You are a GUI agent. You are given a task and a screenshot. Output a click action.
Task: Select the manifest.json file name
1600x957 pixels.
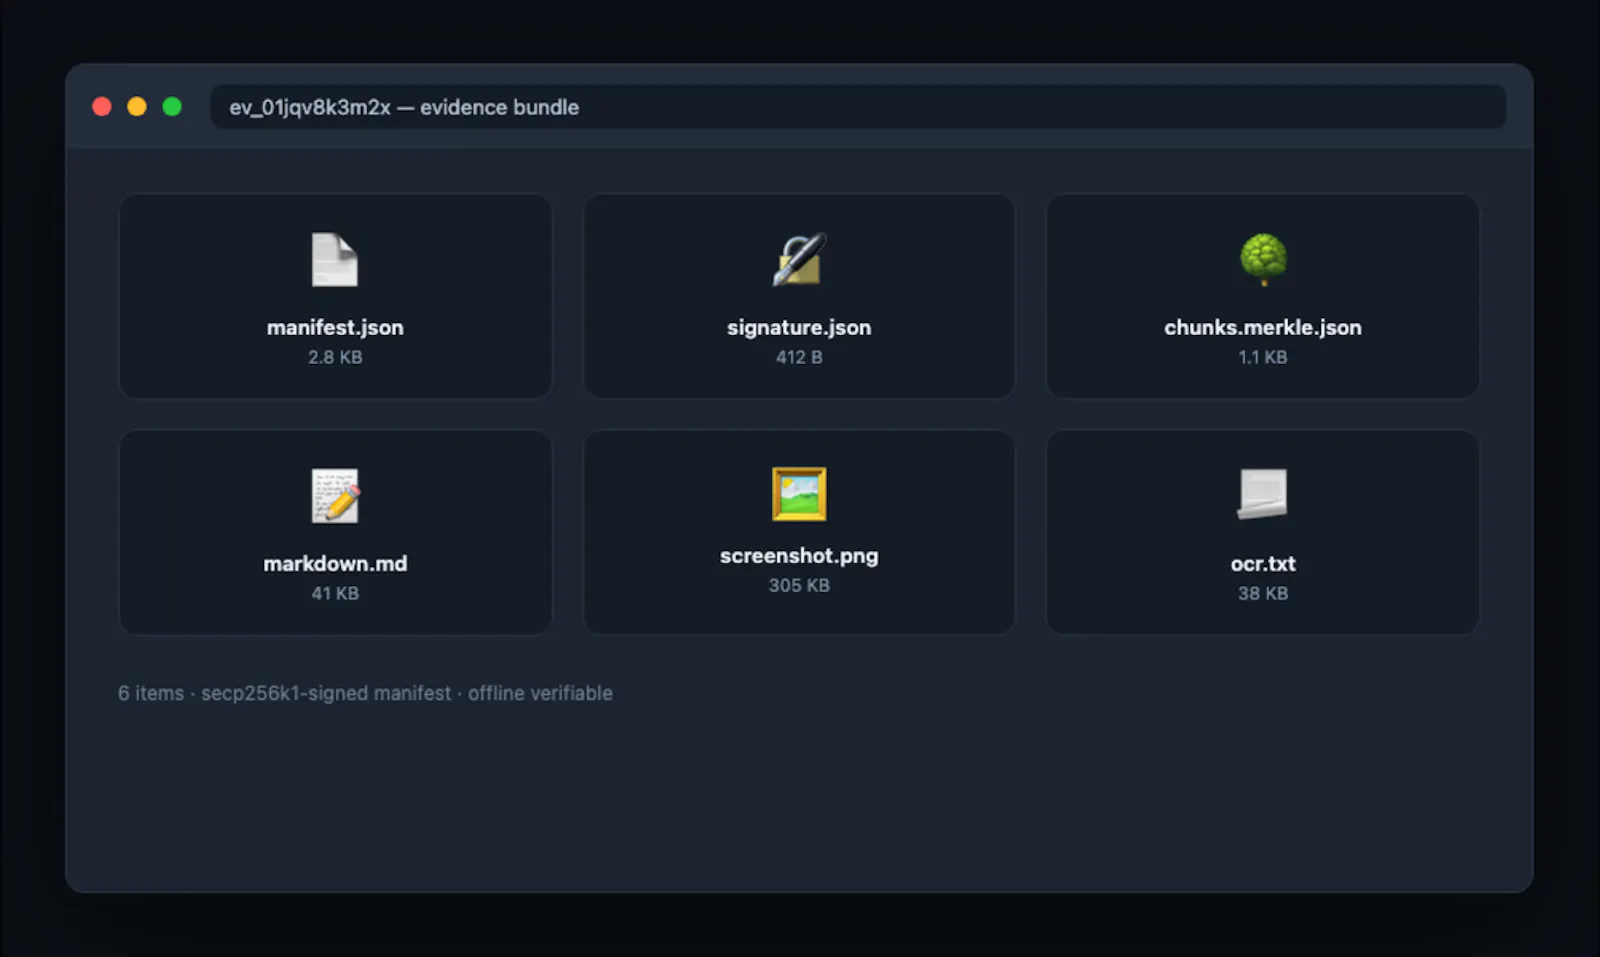tap(335, 327)
